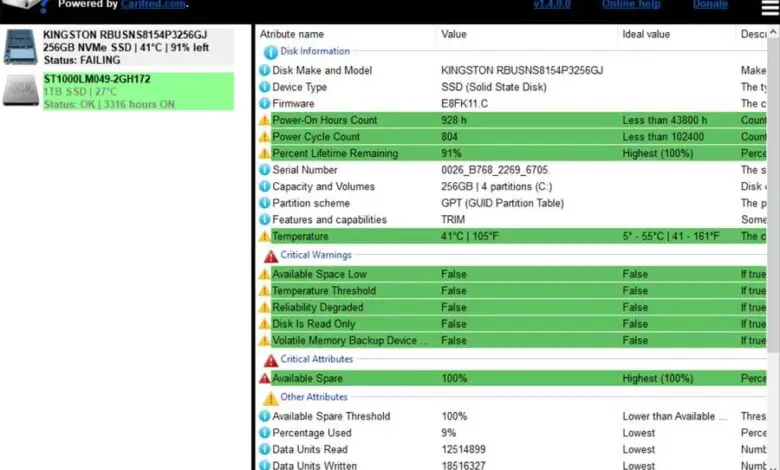Click info icon beside Available Spare Threshold

(x=264, y=416)
